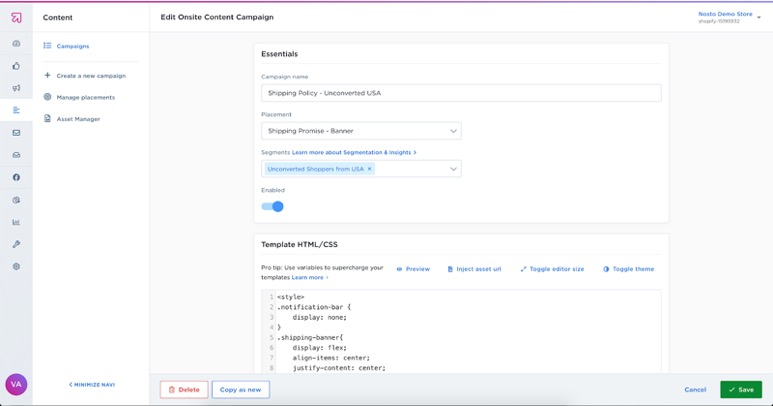Click code line 'display: none;'

(x=319, y=317)
